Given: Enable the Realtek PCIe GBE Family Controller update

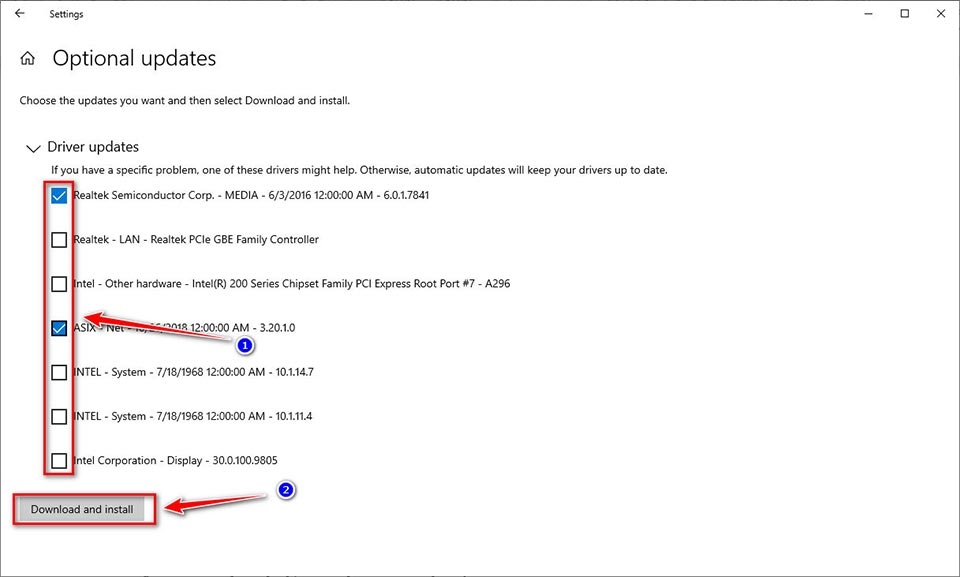Looking at the screenshot, I should click(x=59, y=239).
